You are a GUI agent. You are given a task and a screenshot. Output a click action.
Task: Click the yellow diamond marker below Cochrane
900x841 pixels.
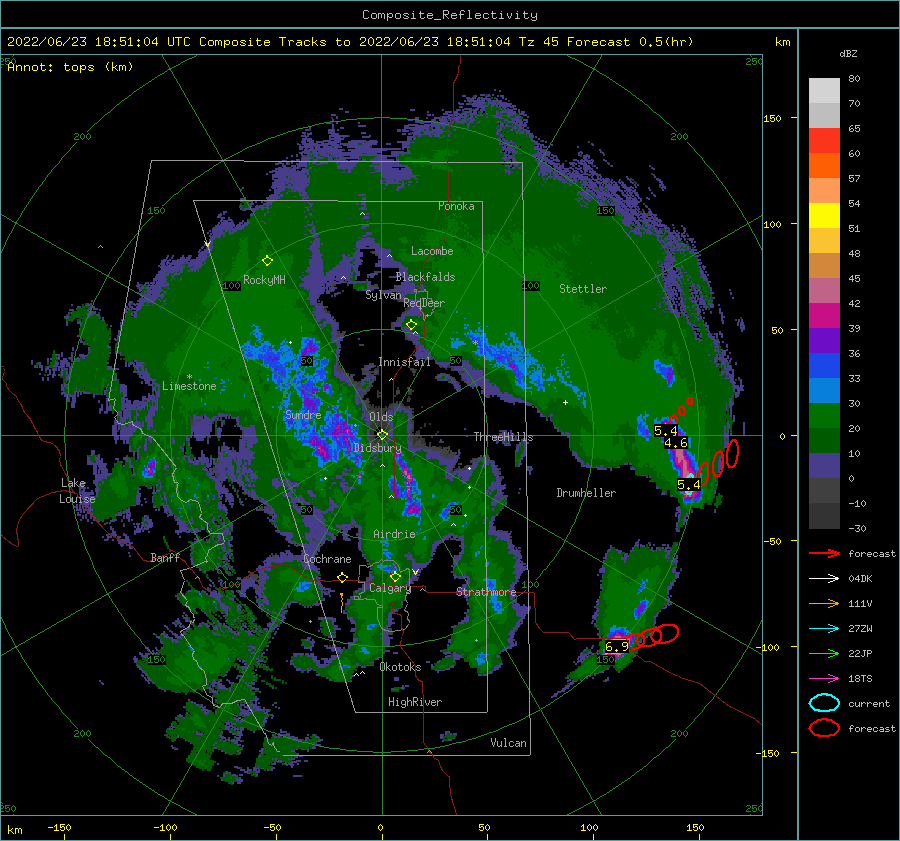coord(342,577)
